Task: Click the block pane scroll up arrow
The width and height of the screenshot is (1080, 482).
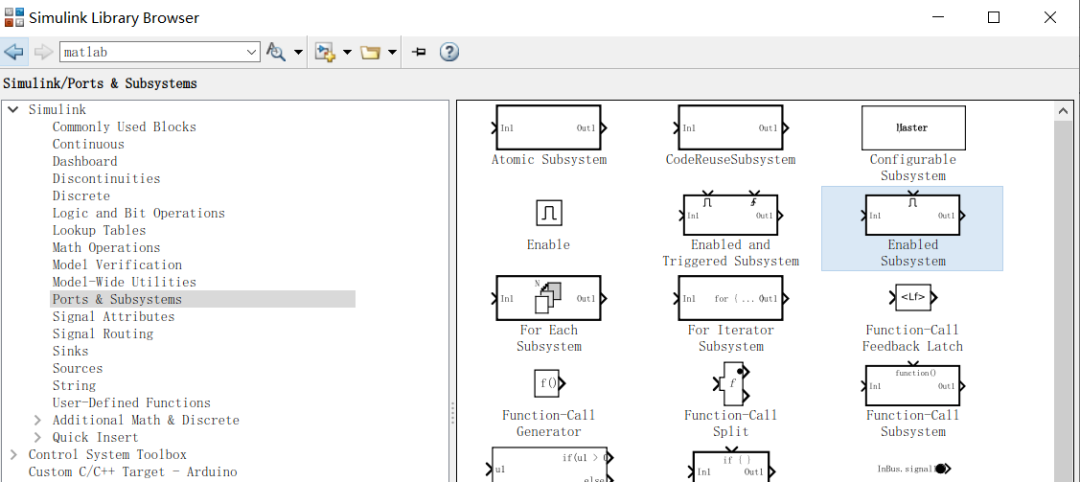Action: coord(1063,111)
